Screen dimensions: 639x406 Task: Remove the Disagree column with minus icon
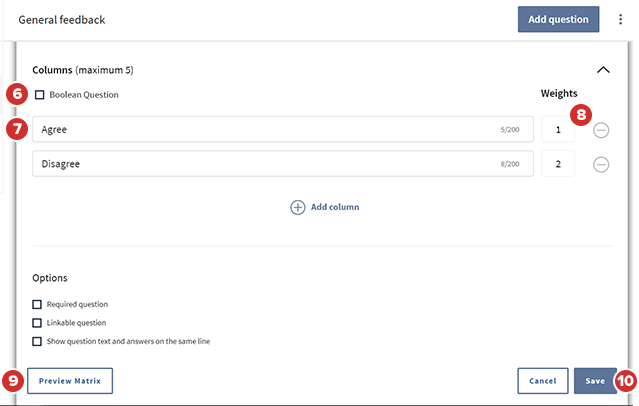pos(601,165)
